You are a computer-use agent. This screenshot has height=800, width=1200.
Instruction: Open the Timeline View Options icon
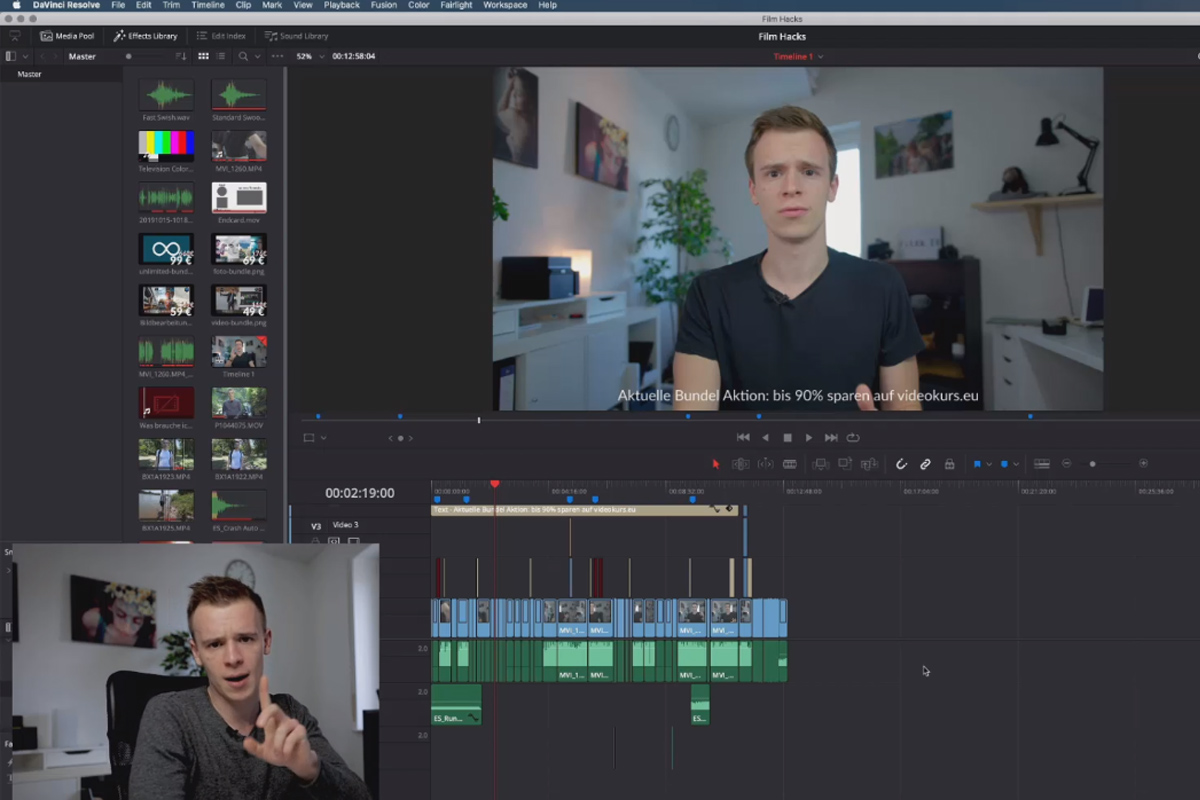click(1042, 463)
